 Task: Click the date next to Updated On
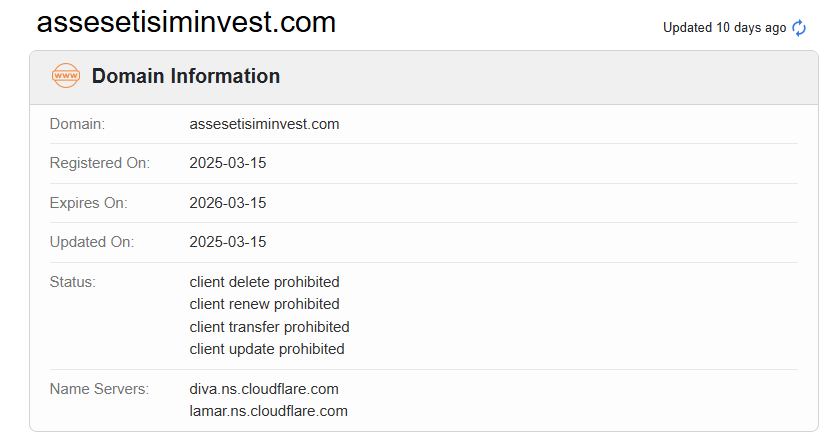click(228, 242)
